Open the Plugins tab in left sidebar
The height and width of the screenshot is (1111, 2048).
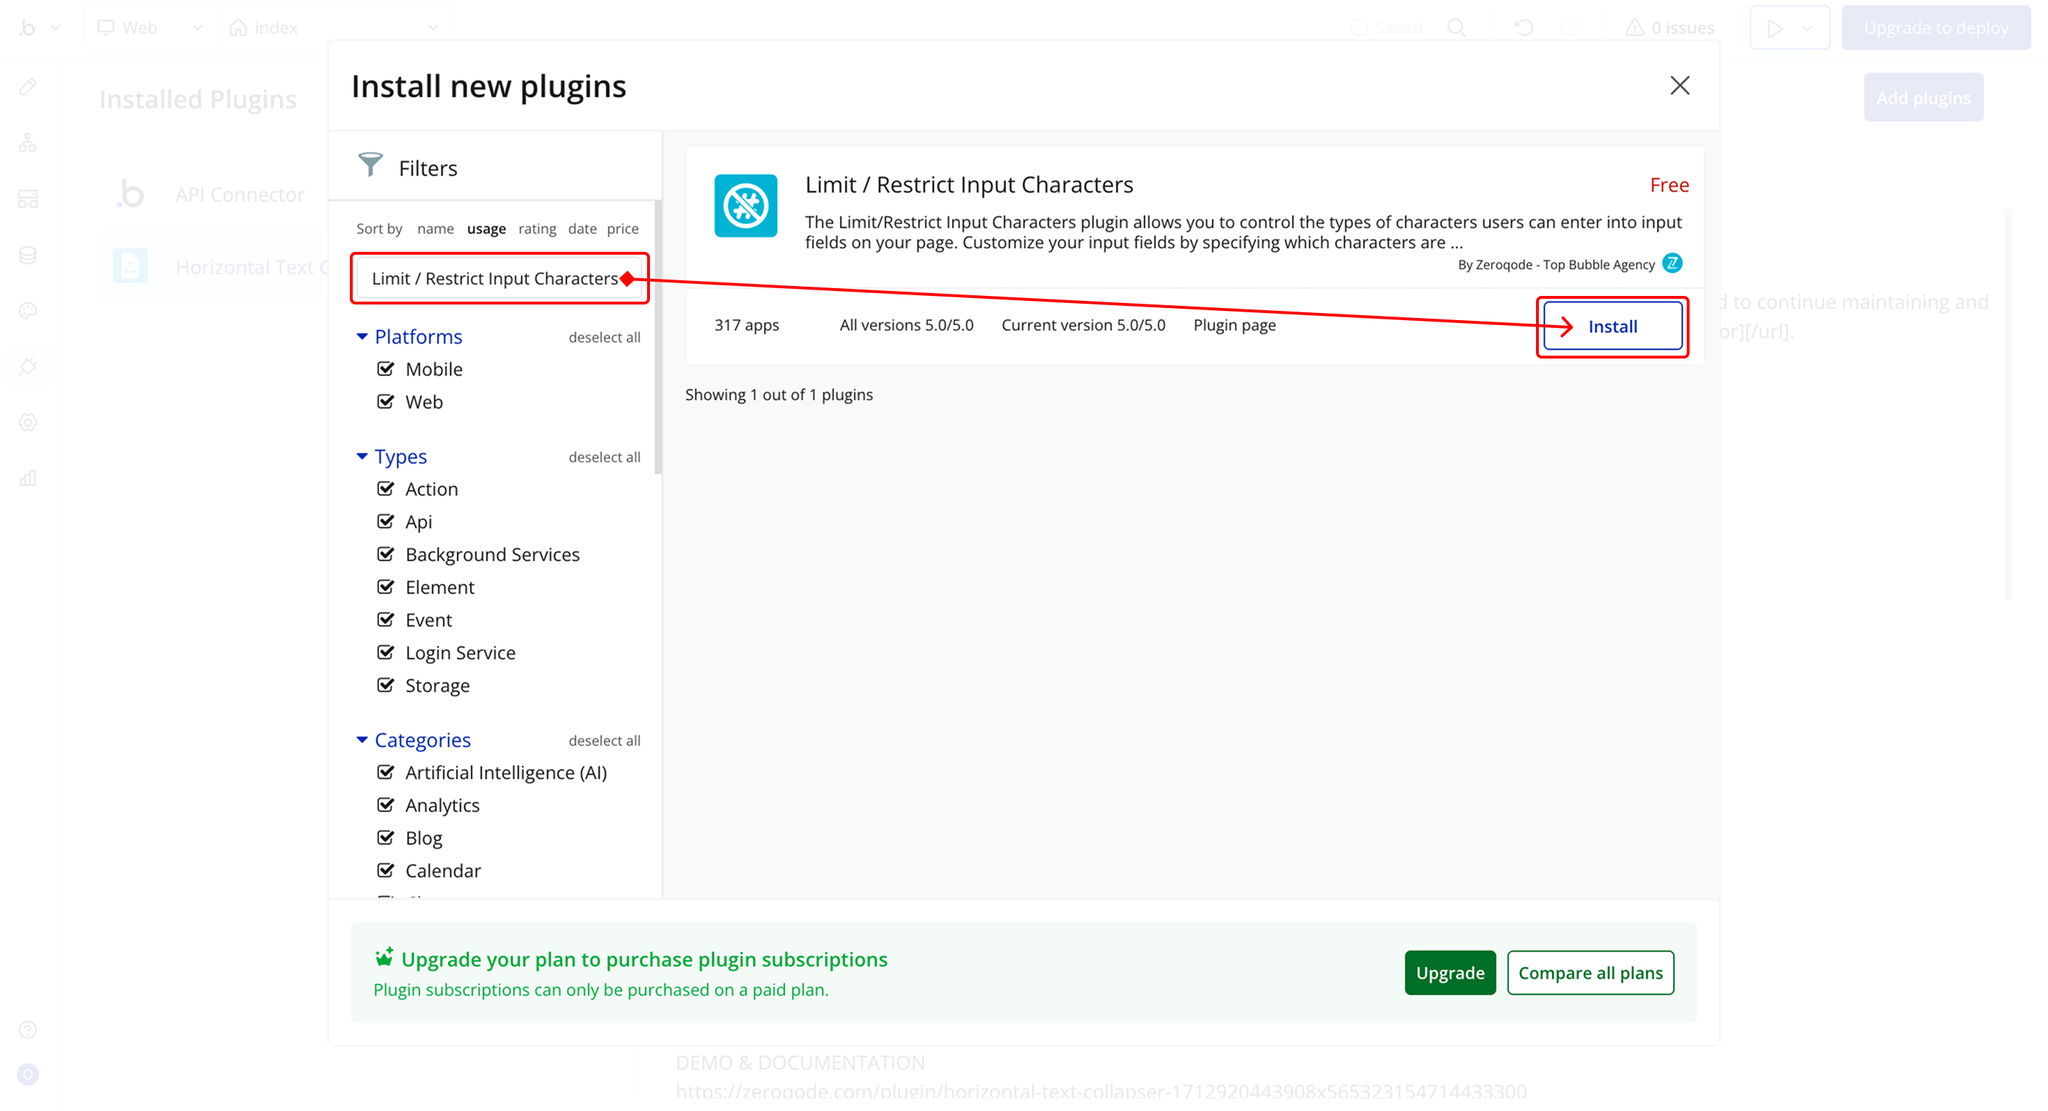pyautogui.click(x=28, y=367)
